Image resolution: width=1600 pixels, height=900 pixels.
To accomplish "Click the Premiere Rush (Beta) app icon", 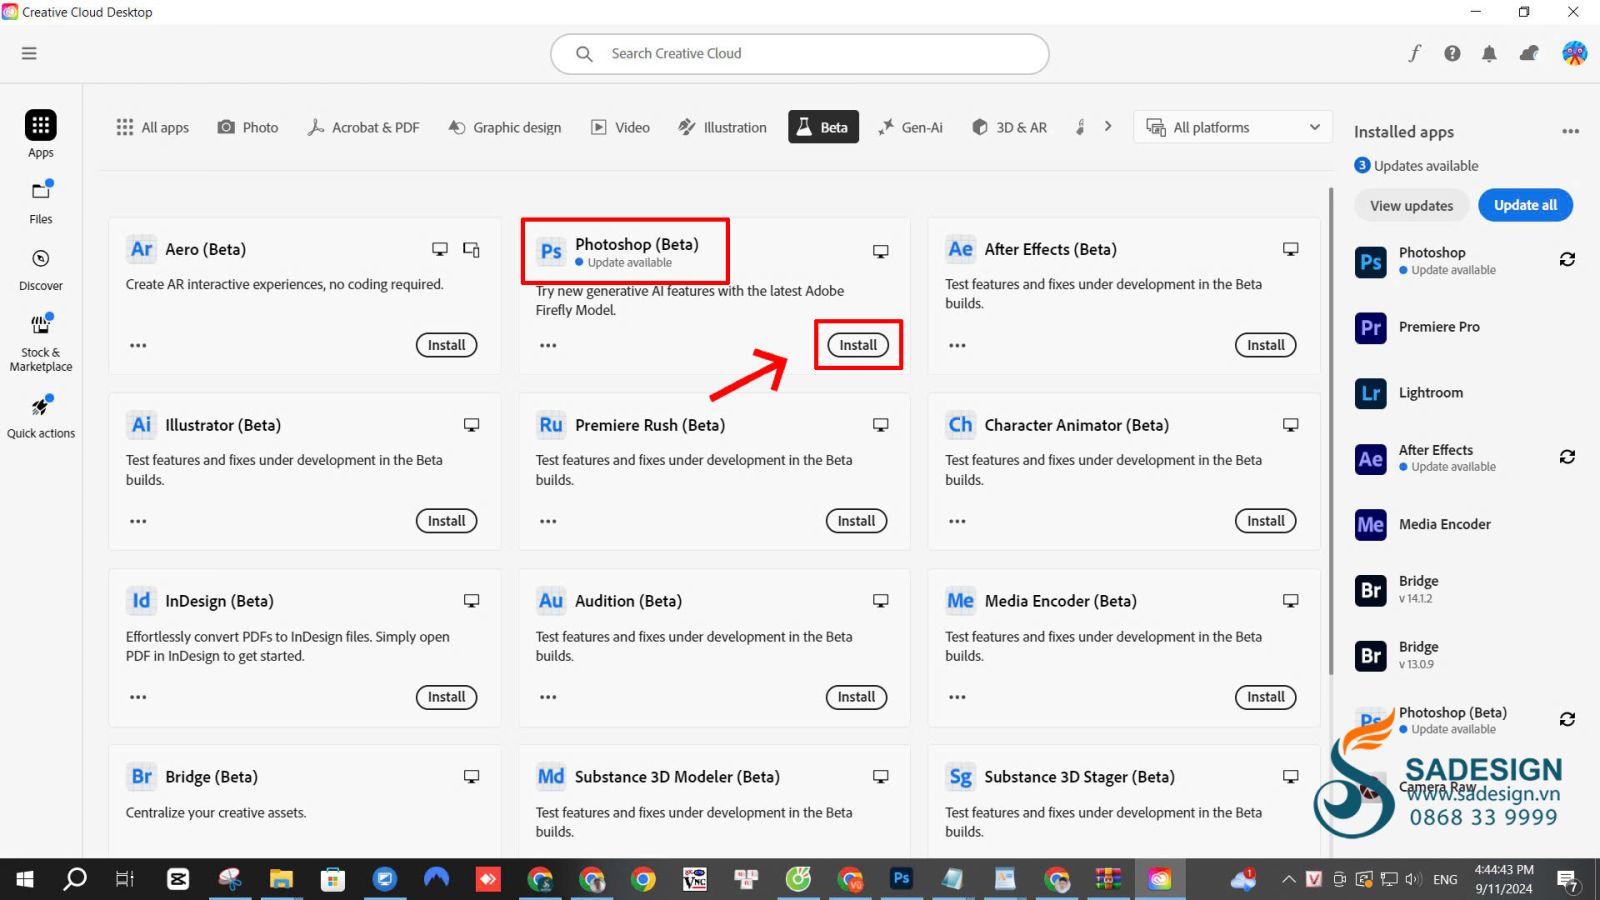I will (551, 425).
